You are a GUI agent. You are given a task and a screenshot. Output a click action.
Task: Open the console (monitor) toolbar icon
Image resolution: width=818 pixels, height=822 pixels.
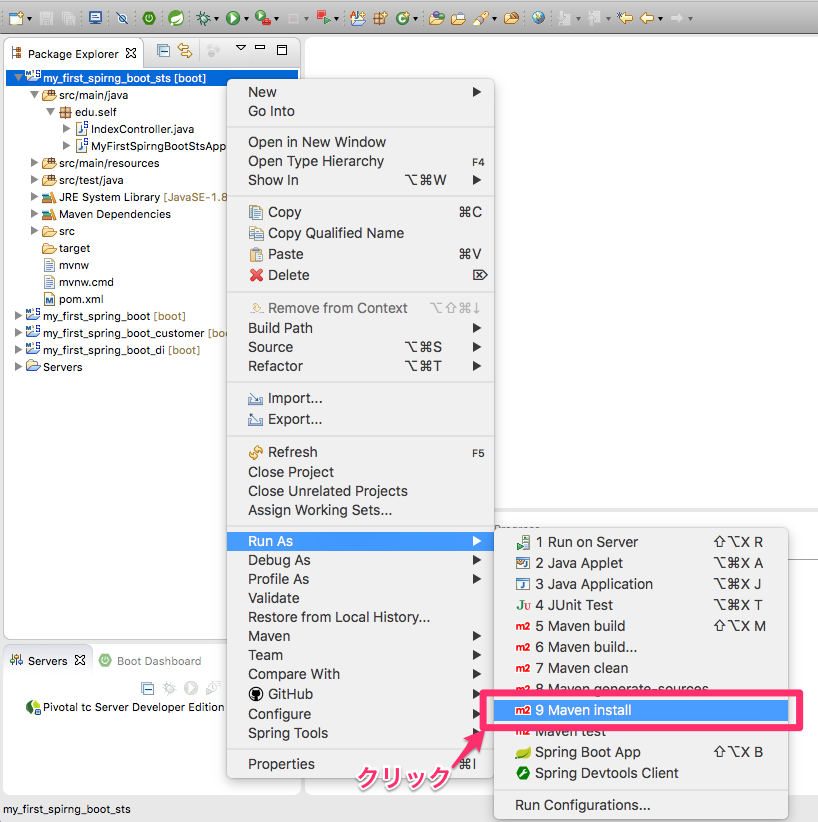click(x=95, y=18)
